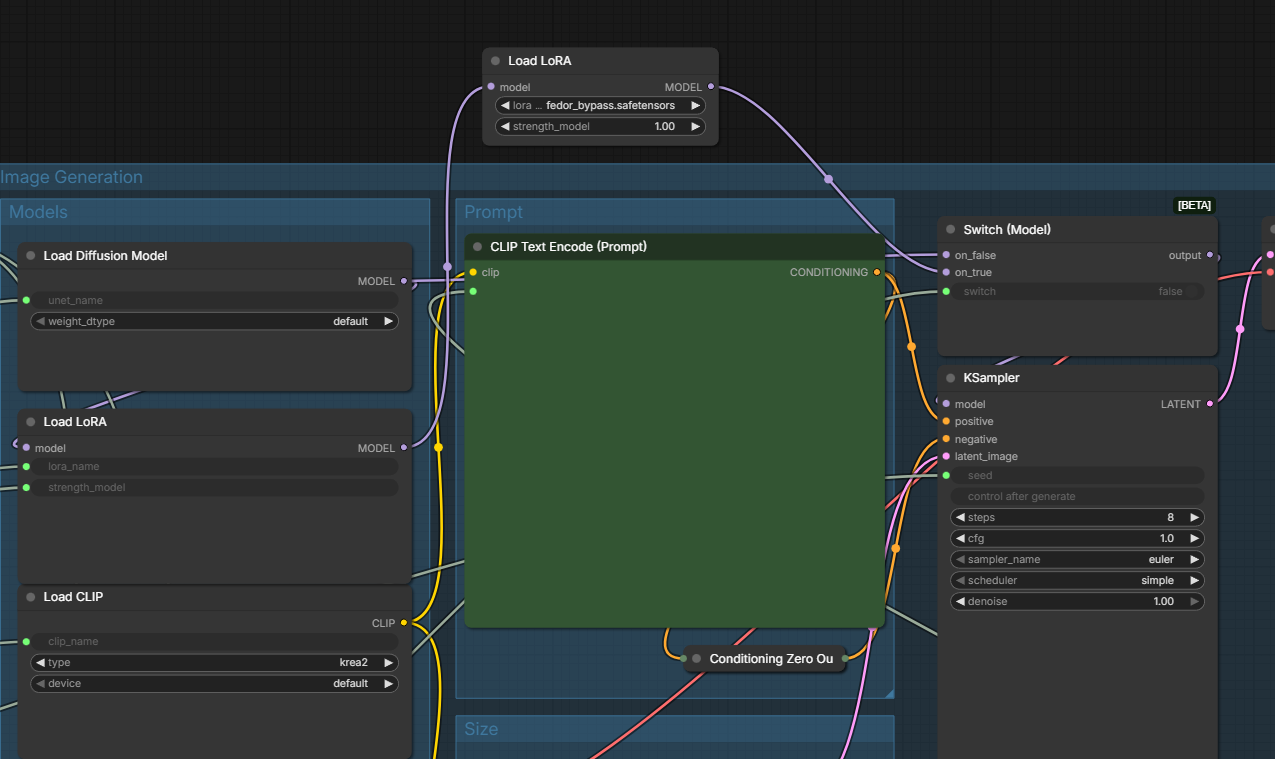Click the [BETA] badge above Switch (Model)
The height and width of the screenshot is (759, 1275).
(1194, 205)
